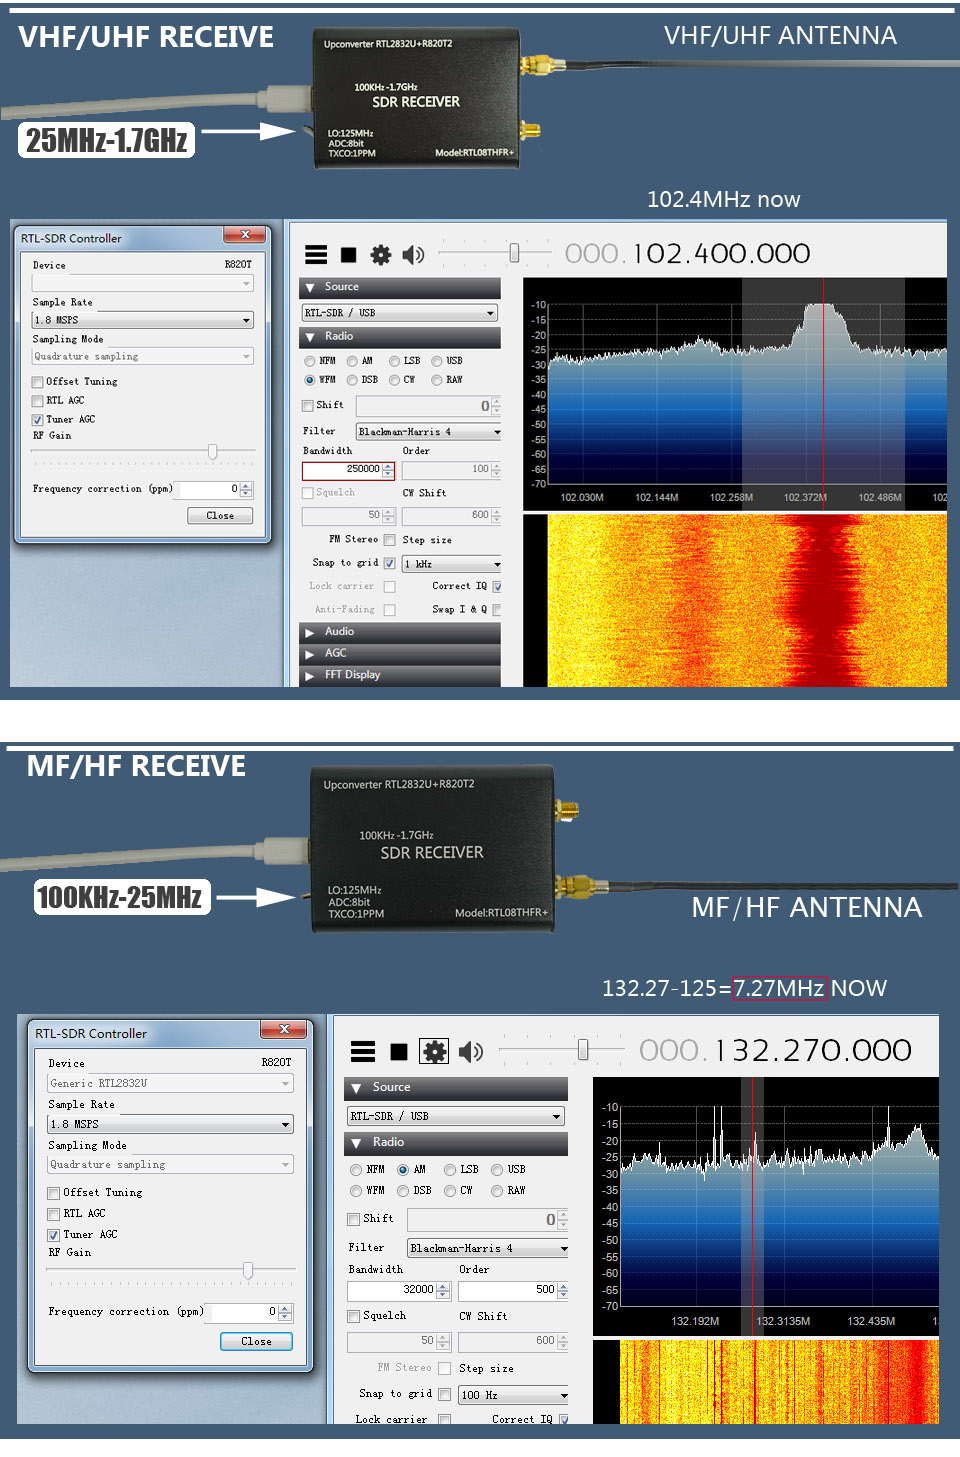Open hamburger menu beside 102.400.000 frequency display
This screenshot has width=960, height=1457.
[316, 255]
